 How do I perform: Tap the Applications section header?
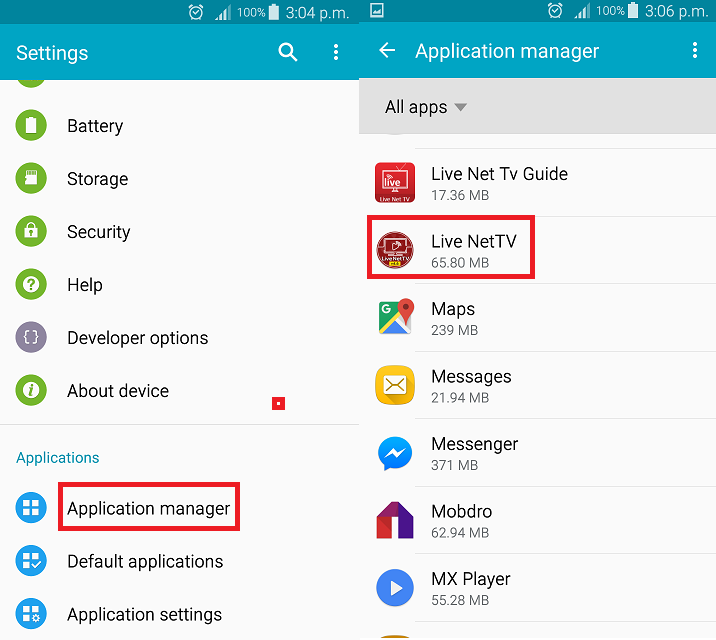coord(58,457)
